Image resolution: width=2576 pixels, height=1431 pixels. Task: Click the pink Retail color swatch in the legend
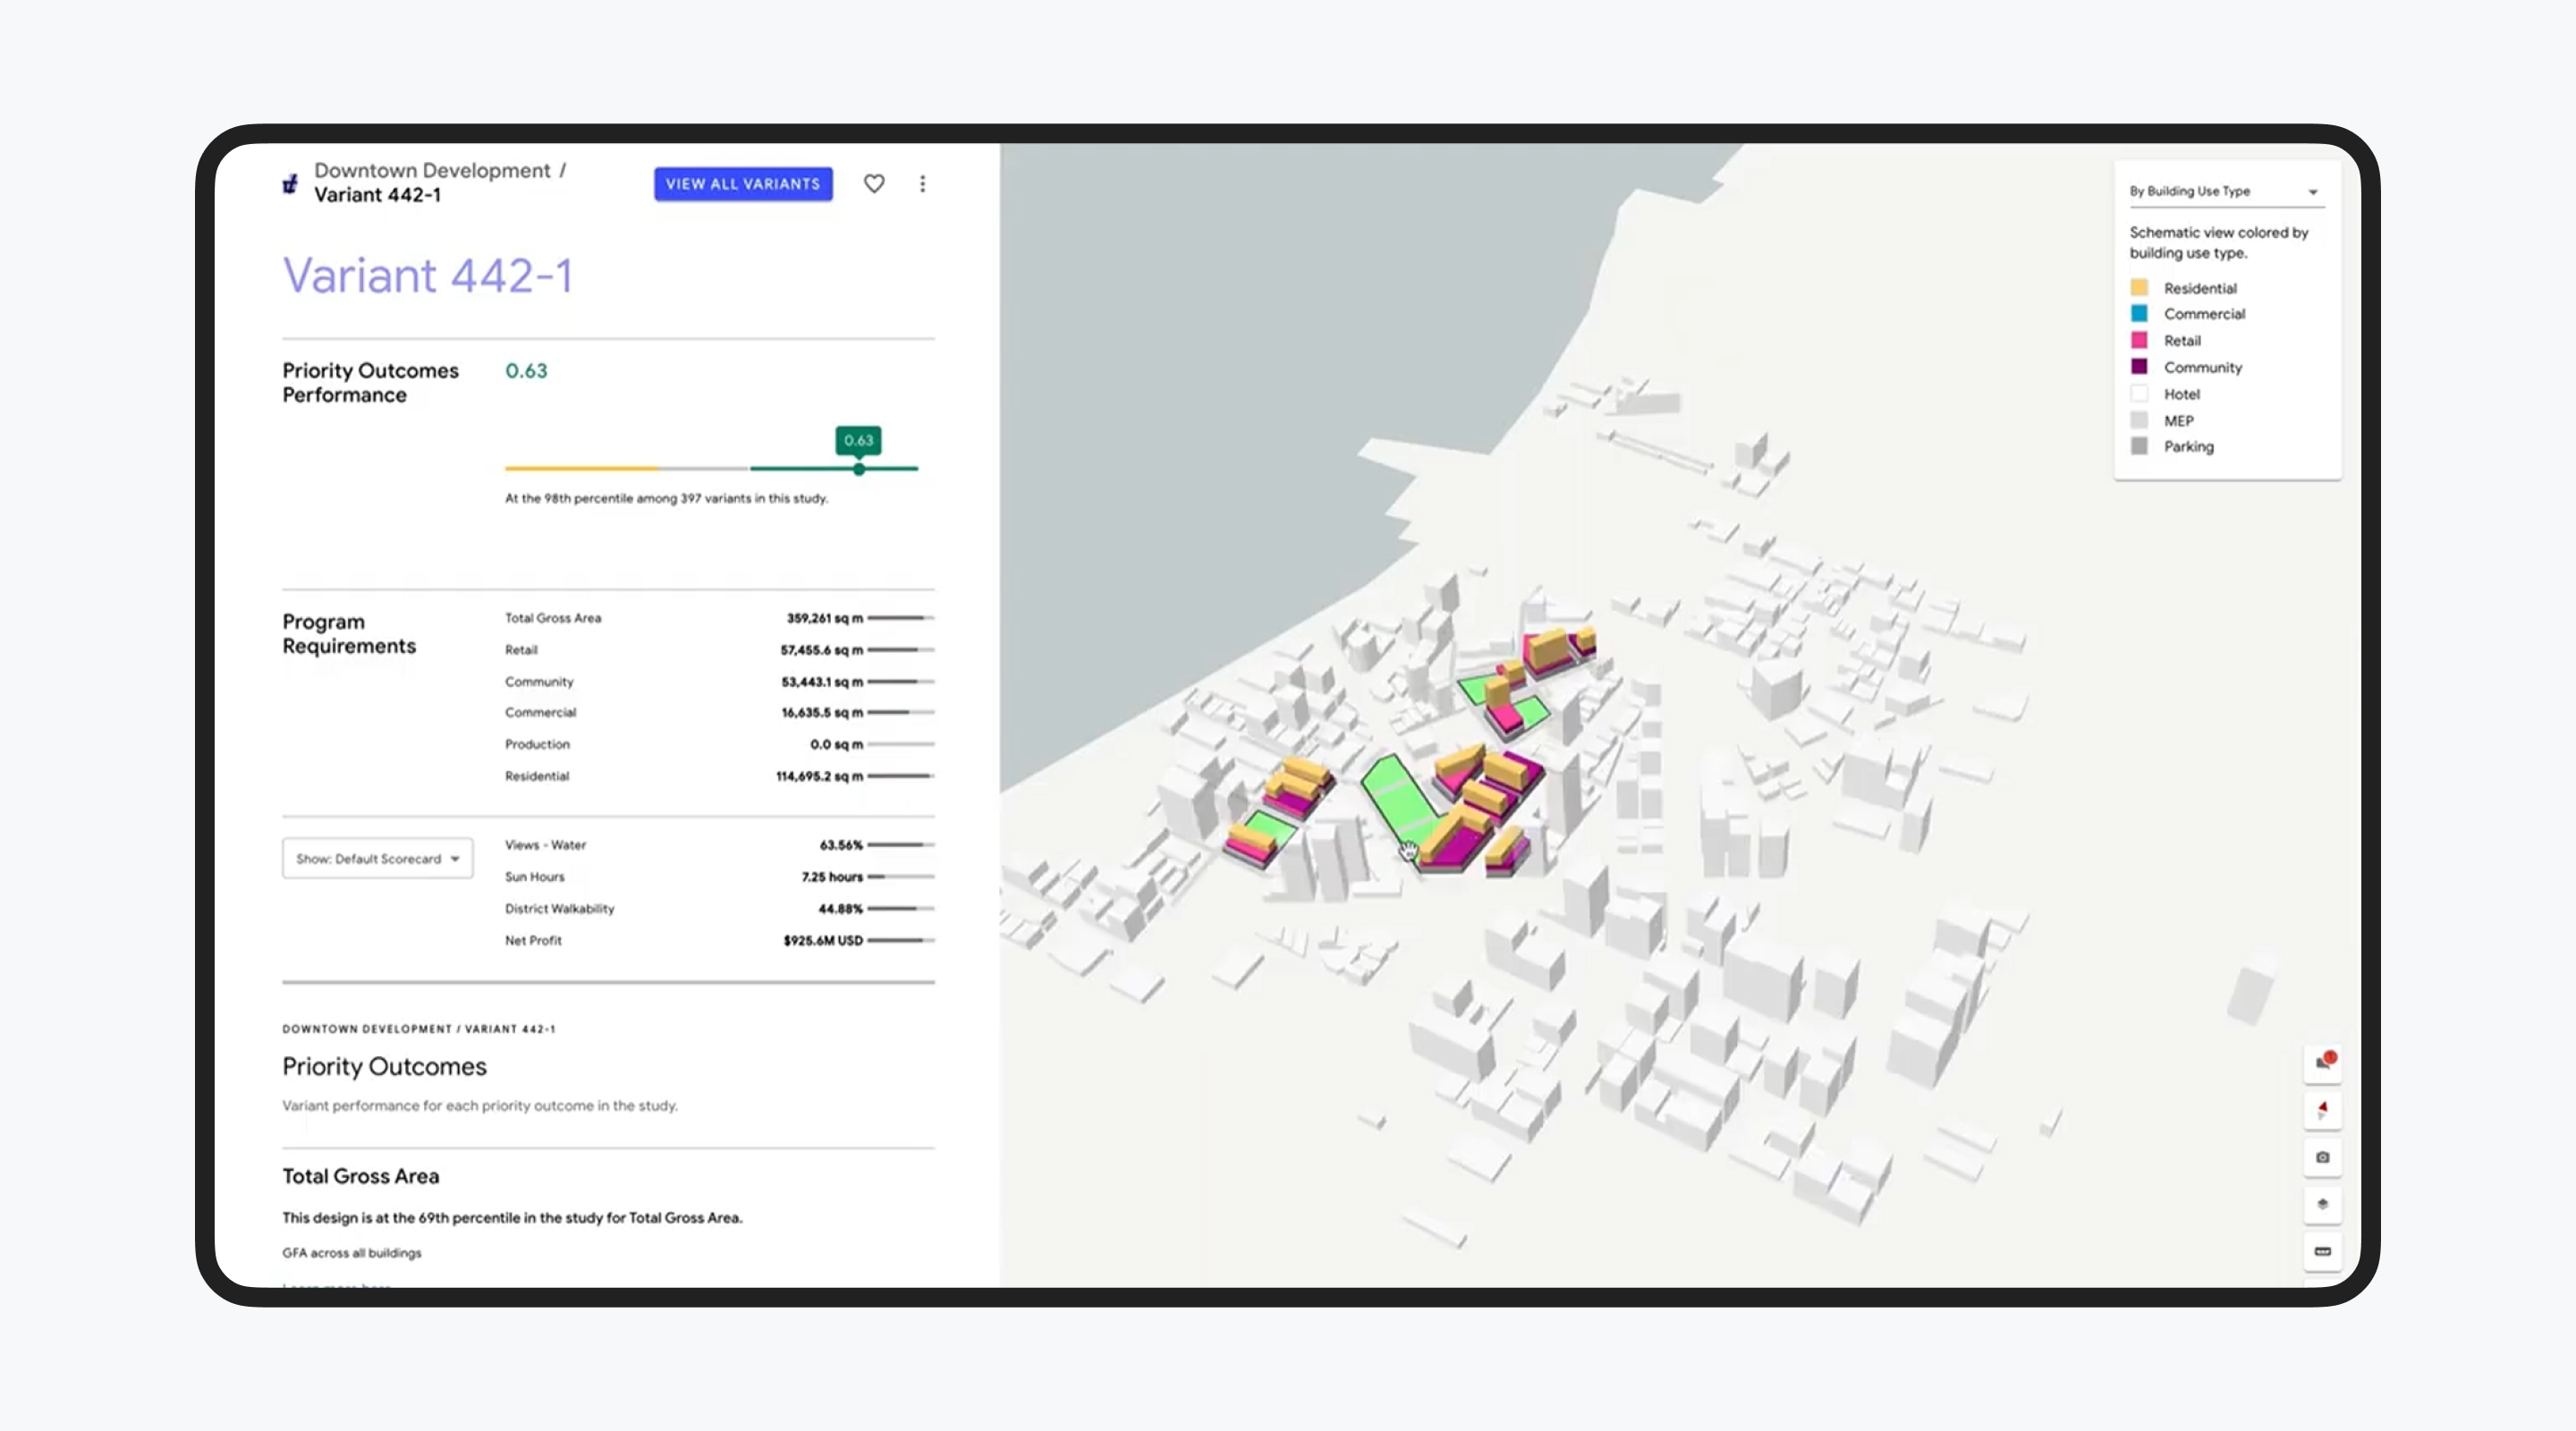tap(2139, 340)
